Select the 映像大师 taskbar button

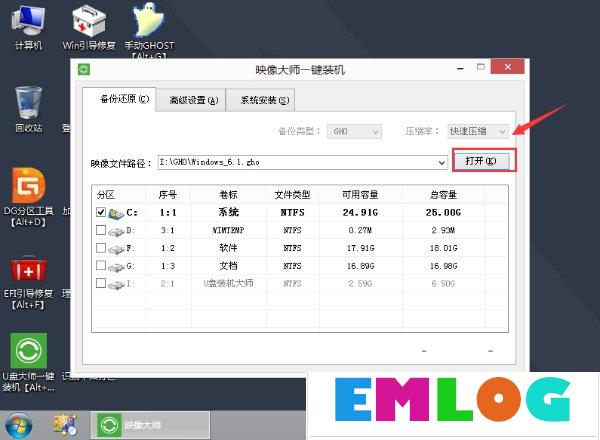(150, 425)
